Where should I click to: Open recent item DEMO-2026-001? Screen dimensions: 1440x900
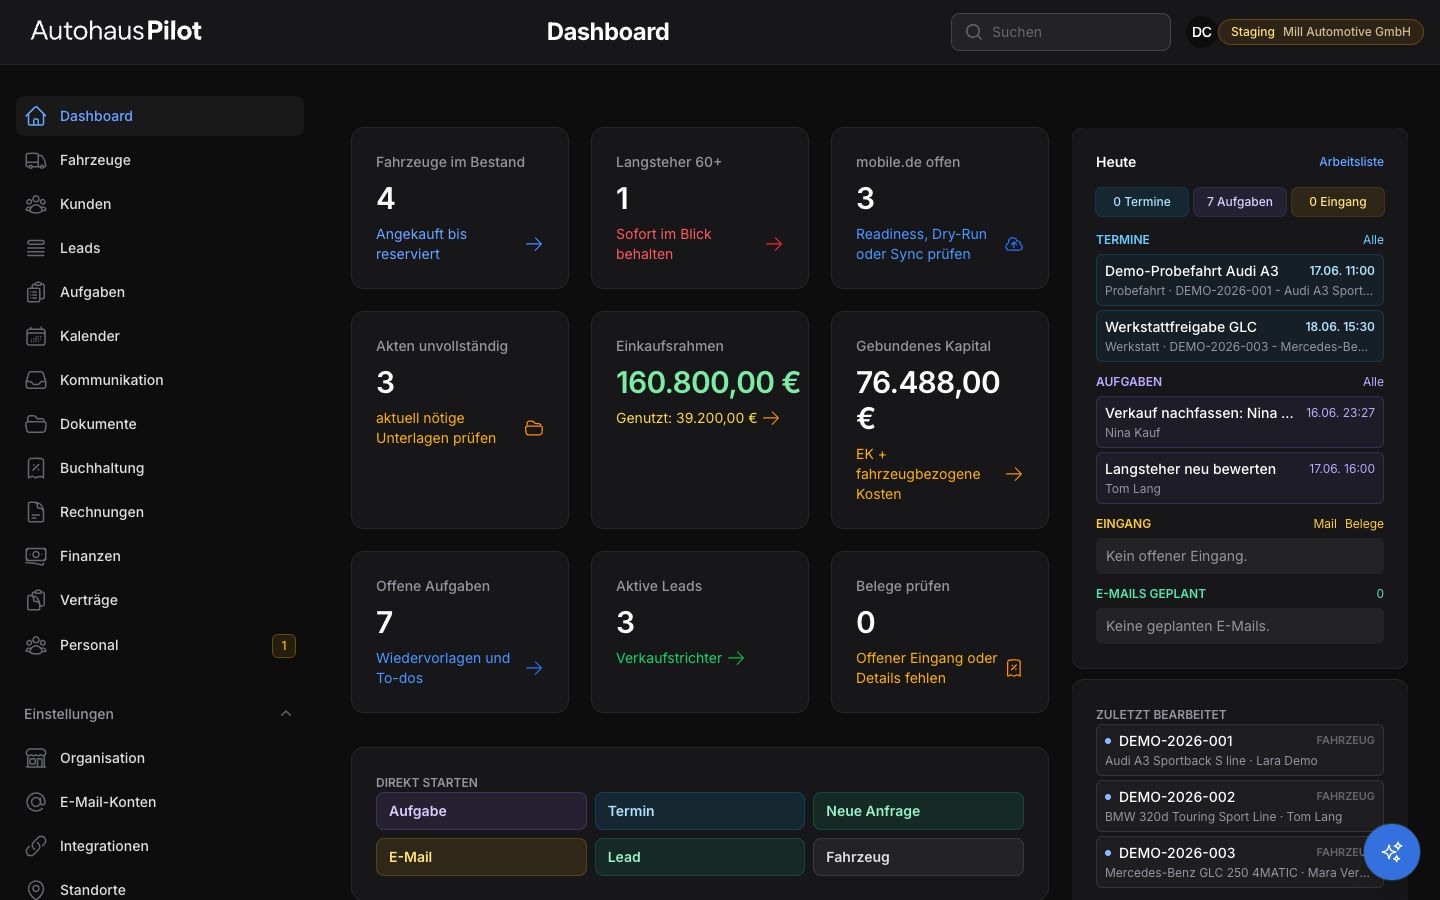point(1240,750)
